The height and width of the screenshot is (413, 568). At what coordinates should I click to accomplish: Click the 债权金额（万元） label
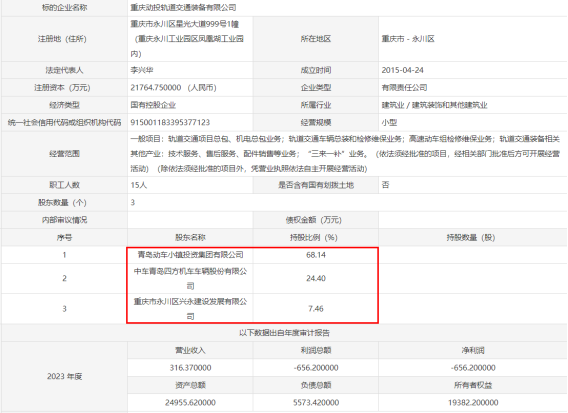click(x=314, y=220)
